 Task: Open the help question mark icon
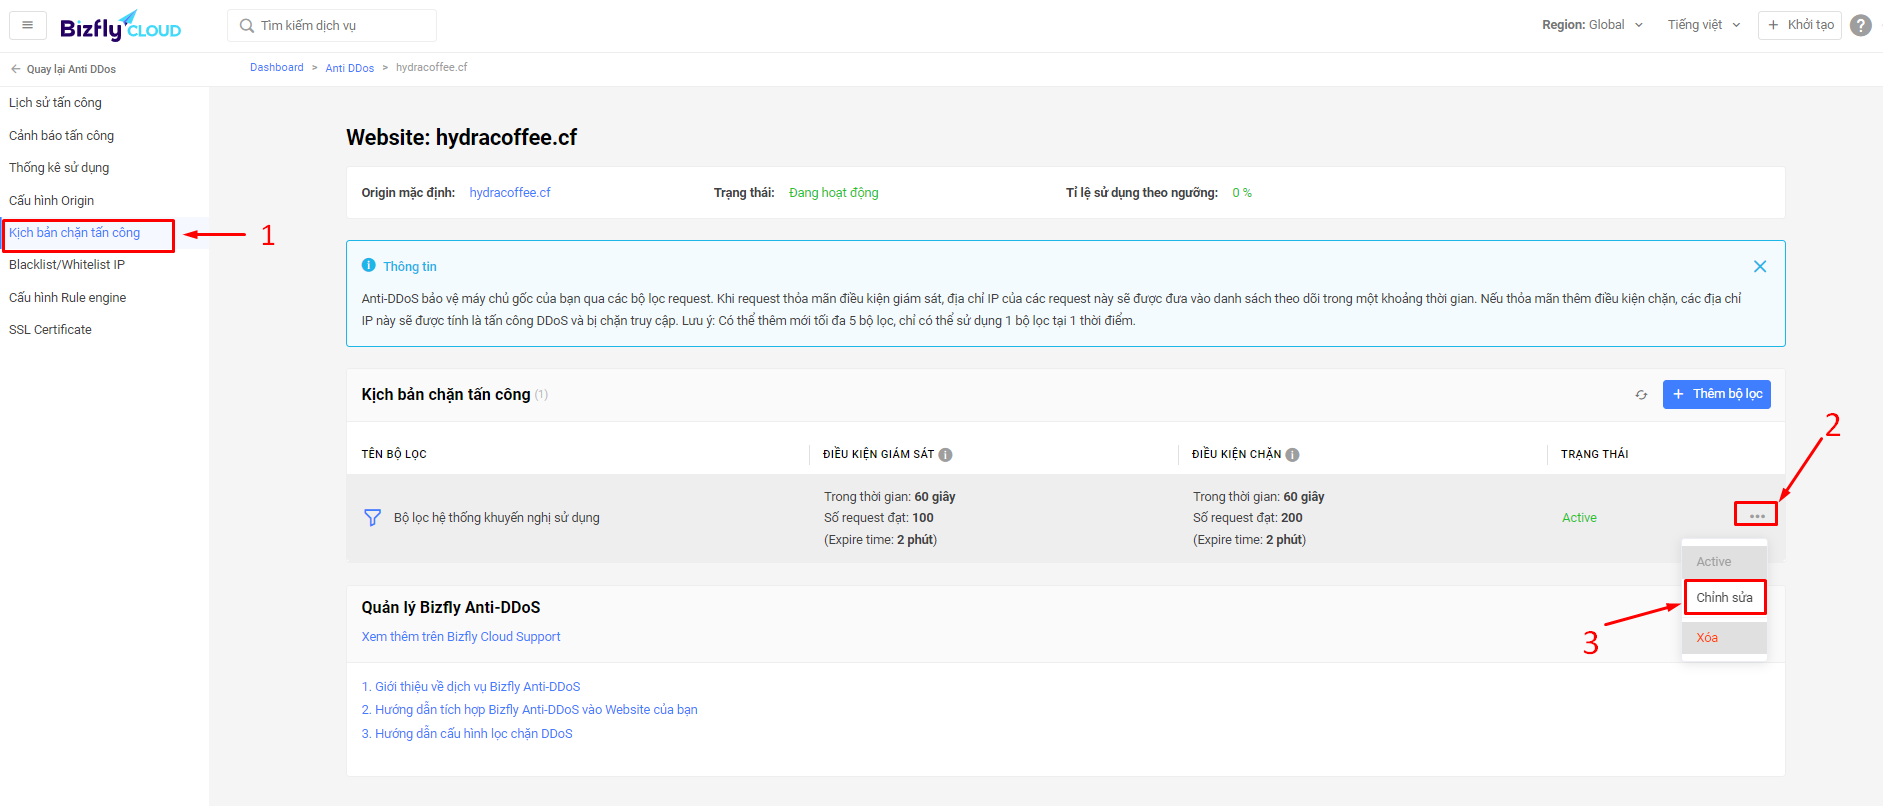(x=1861, y=25)
